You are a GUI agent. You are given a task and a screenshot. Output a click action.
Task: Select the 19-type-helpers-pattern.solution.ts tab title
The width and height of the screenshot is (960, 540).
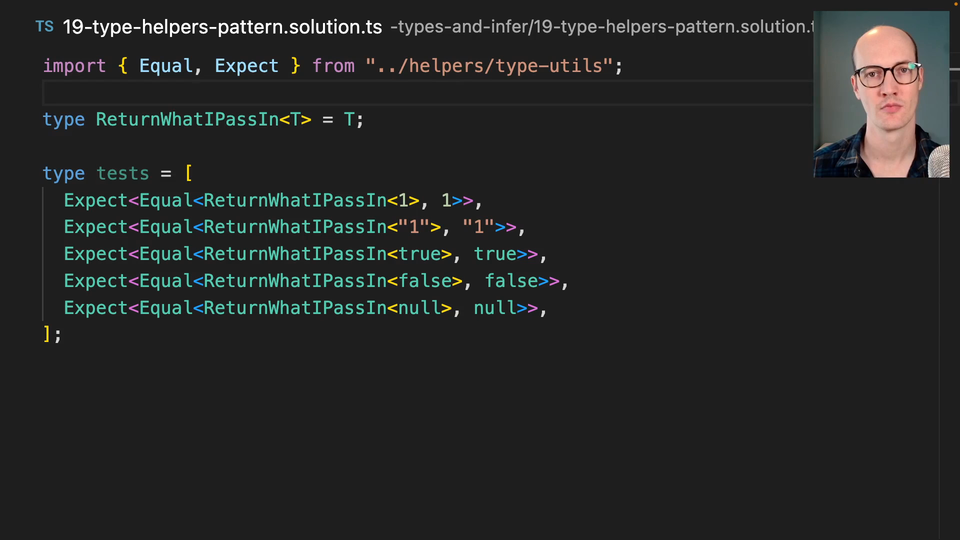click(222, 27)
